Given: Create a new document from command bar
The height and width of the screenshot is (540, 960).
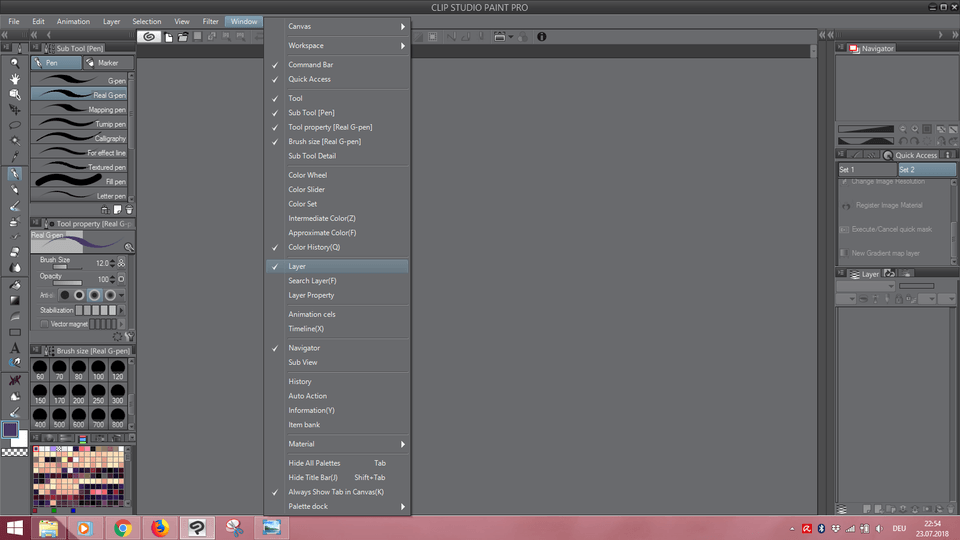Looking at the screenshot, I should (x=168, y=37).
